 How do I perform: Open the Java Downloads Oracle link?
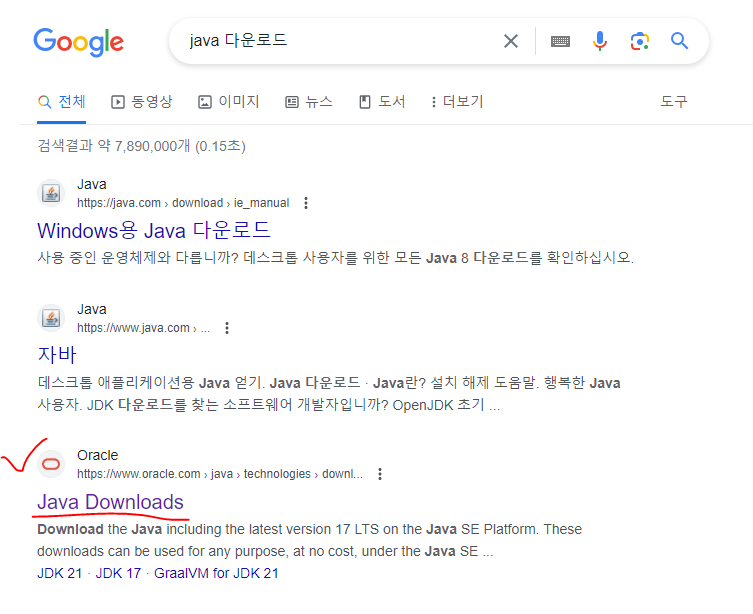tap(110, 502)
